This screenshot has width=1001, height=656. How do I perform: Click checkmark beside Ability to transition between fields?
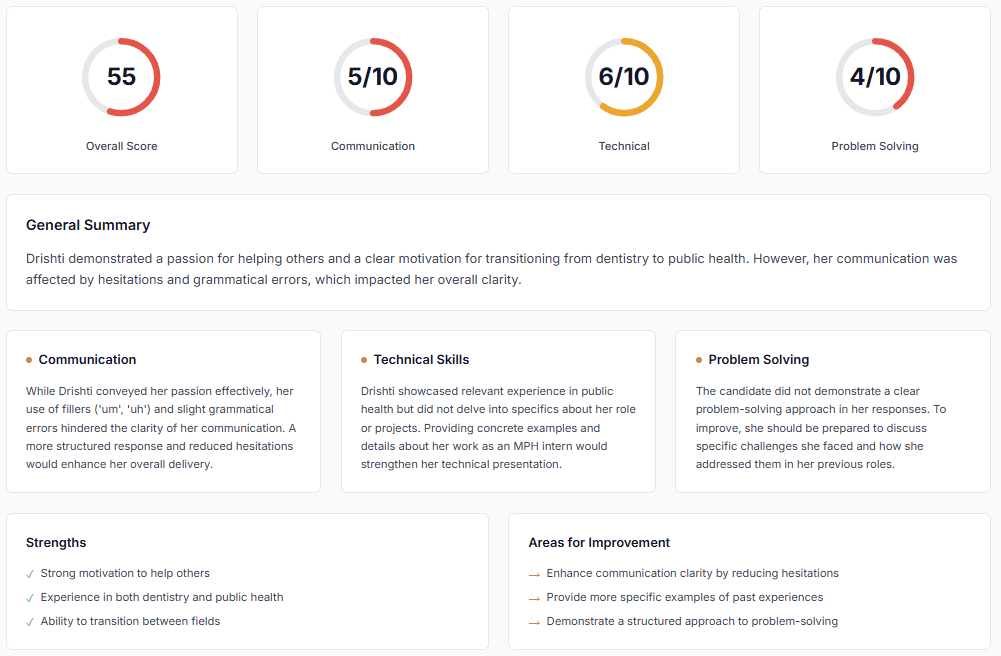[x=30, y=622]
